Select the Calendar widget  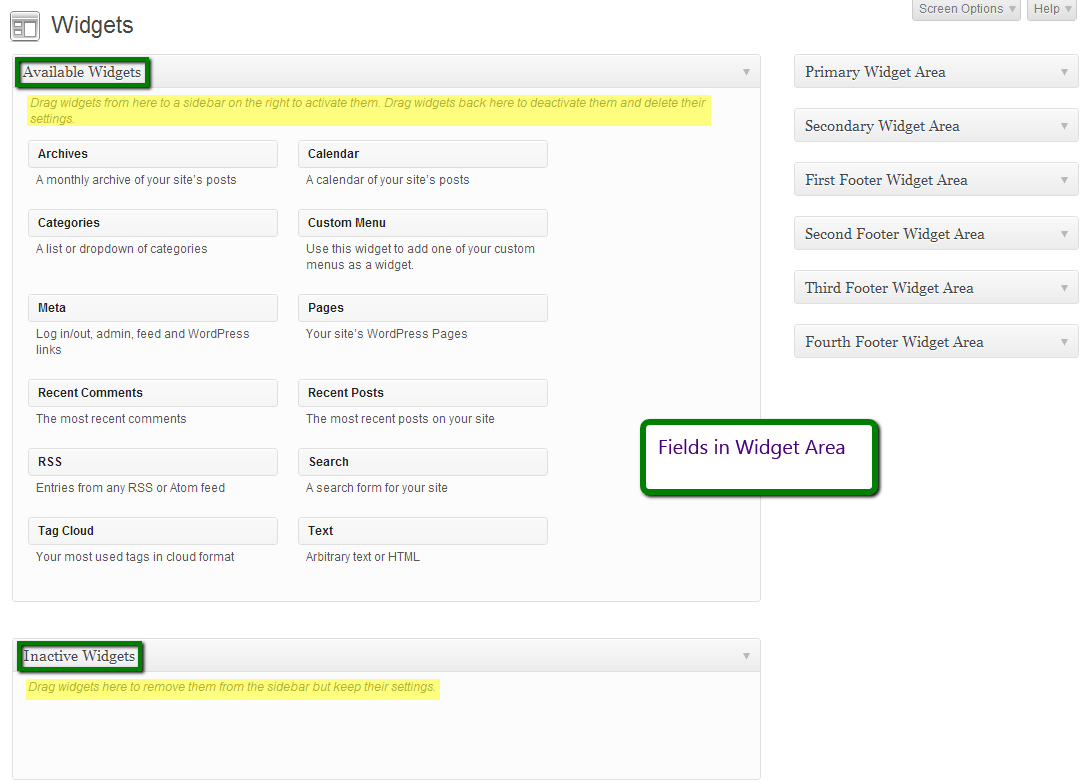pyautogui.click(x=422, y=153)
